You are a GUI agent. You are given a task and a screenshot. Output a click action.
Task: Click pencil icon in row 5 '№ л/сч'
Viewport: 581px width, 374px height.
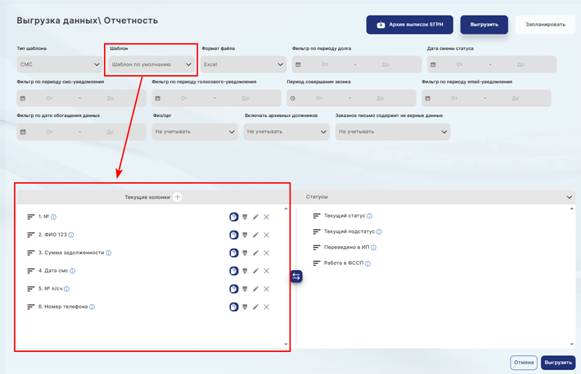click(256, 289)
